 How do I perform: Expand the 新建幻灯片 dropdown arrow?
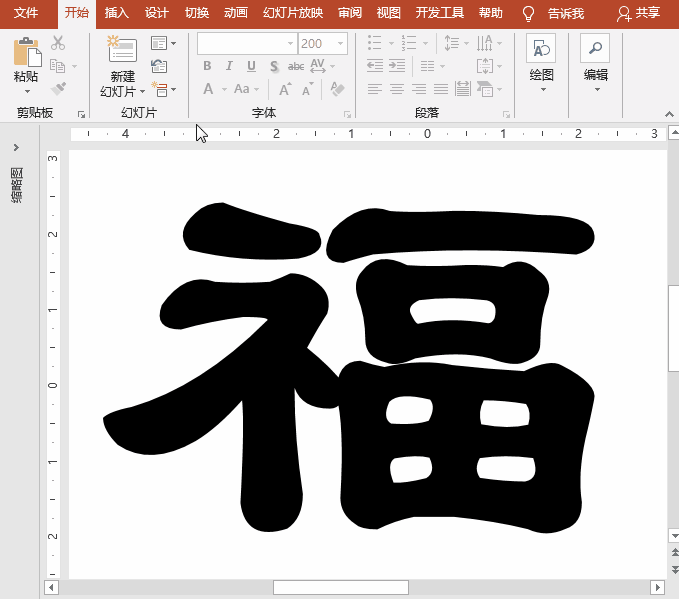click(x=142, y=92)
